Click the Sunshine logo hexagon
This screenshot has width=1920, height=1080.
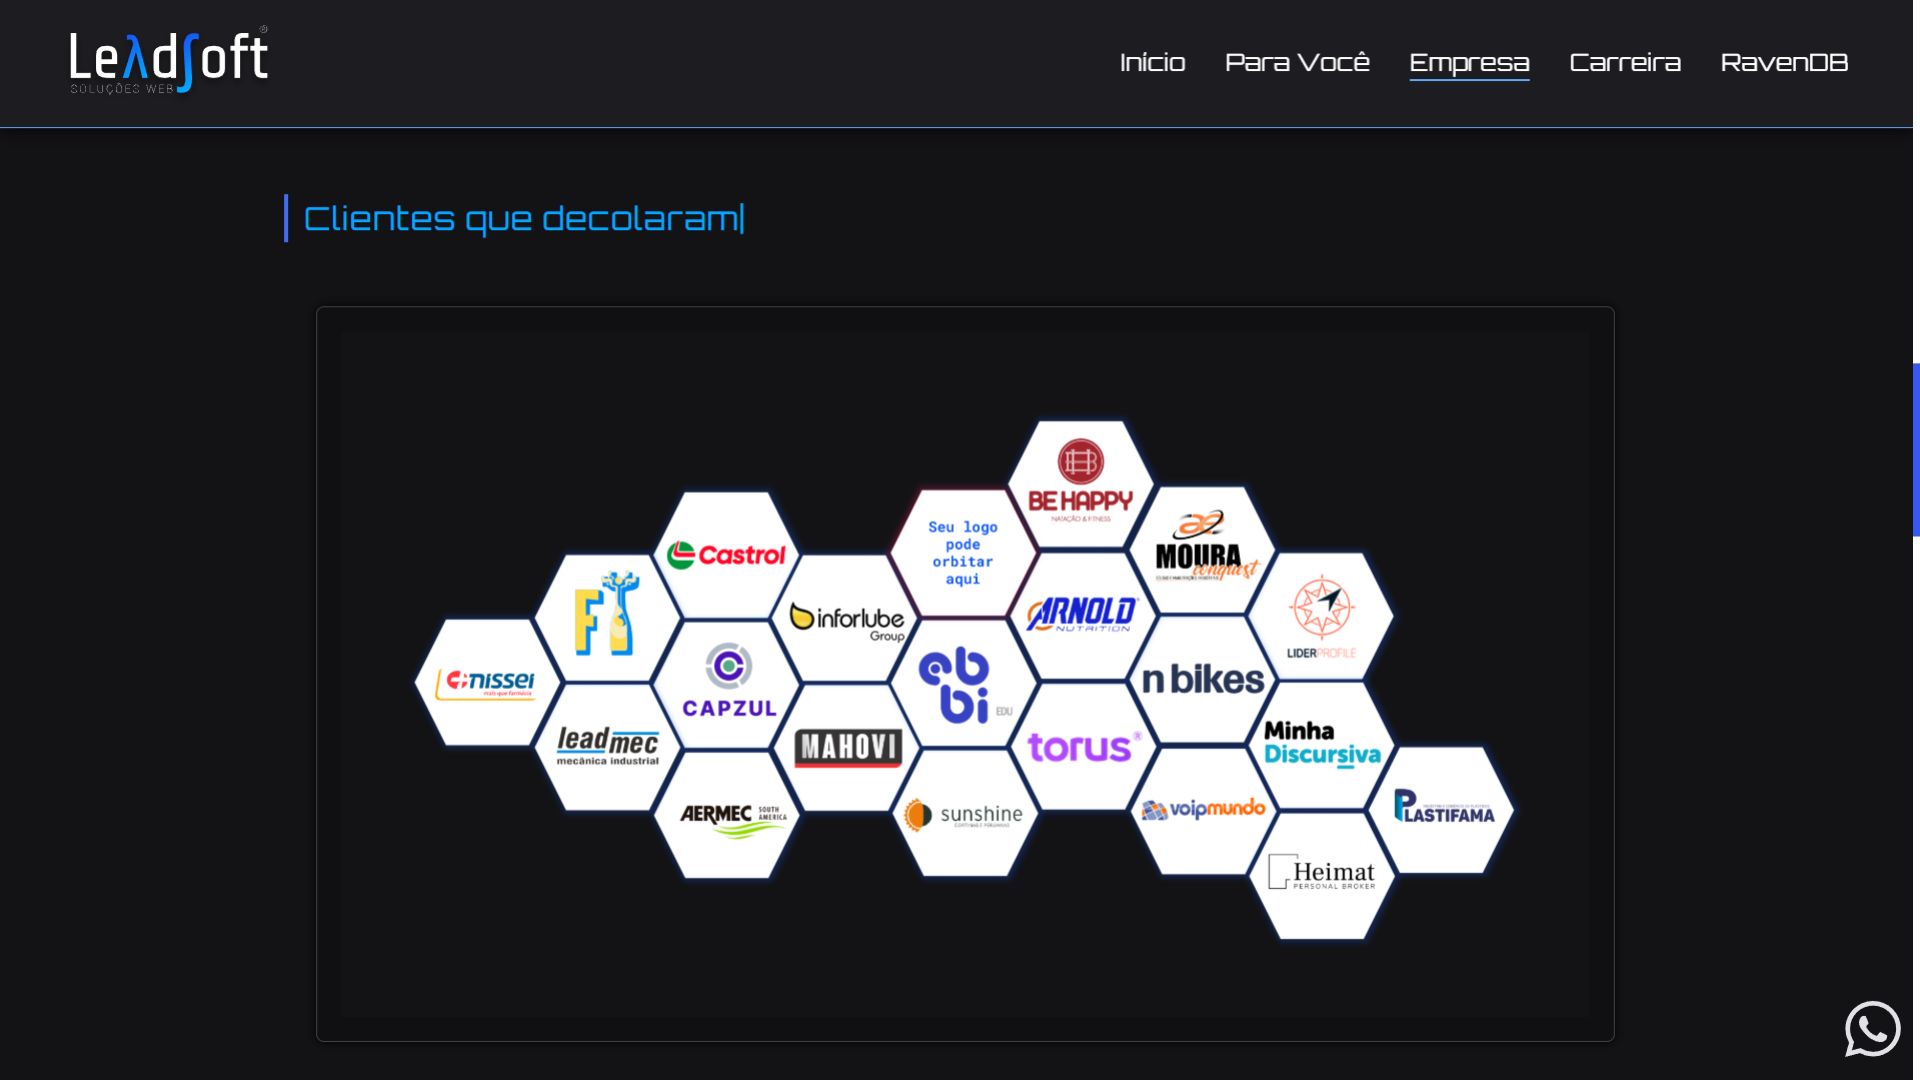click(x=964, y=814)
